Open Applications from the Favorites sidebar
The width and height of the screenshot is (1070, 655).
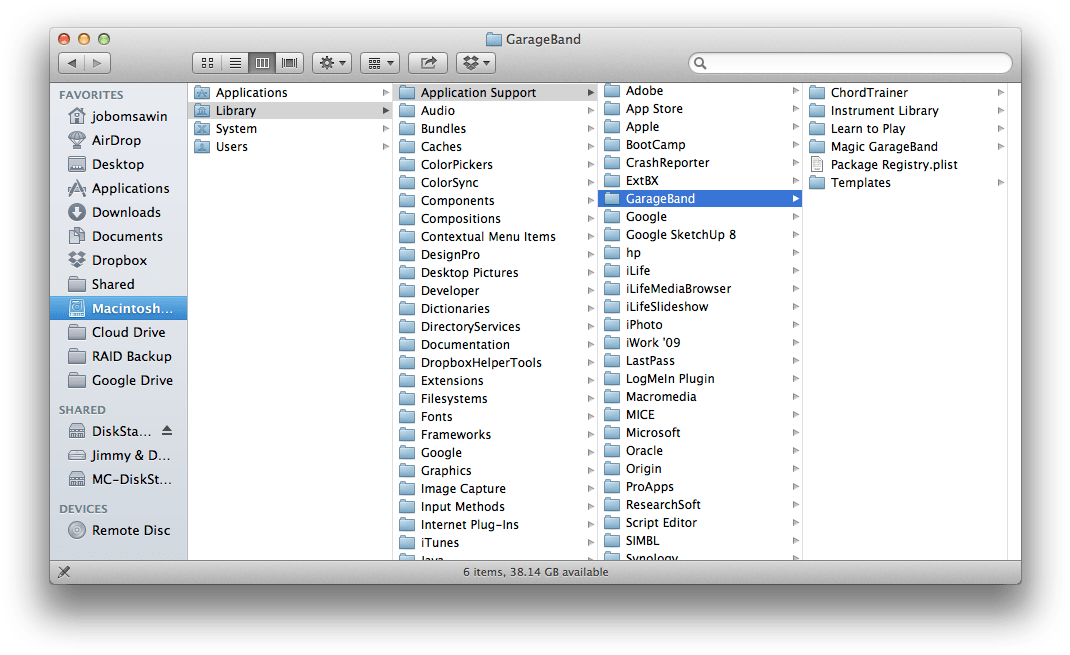click(x=119, y=188)
